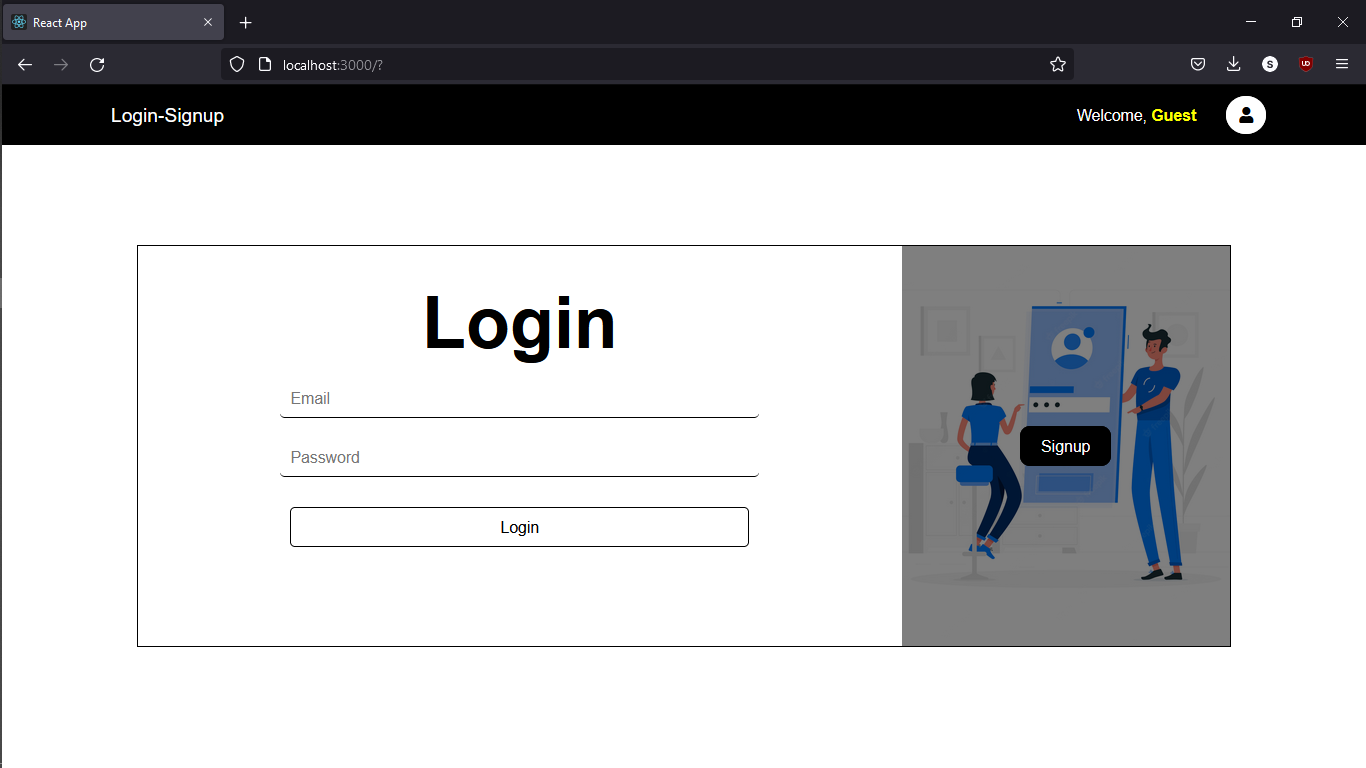Click the Firefox shield tracking protection icon
This screenshot has height=768, width=1366.
click(236, 64)
